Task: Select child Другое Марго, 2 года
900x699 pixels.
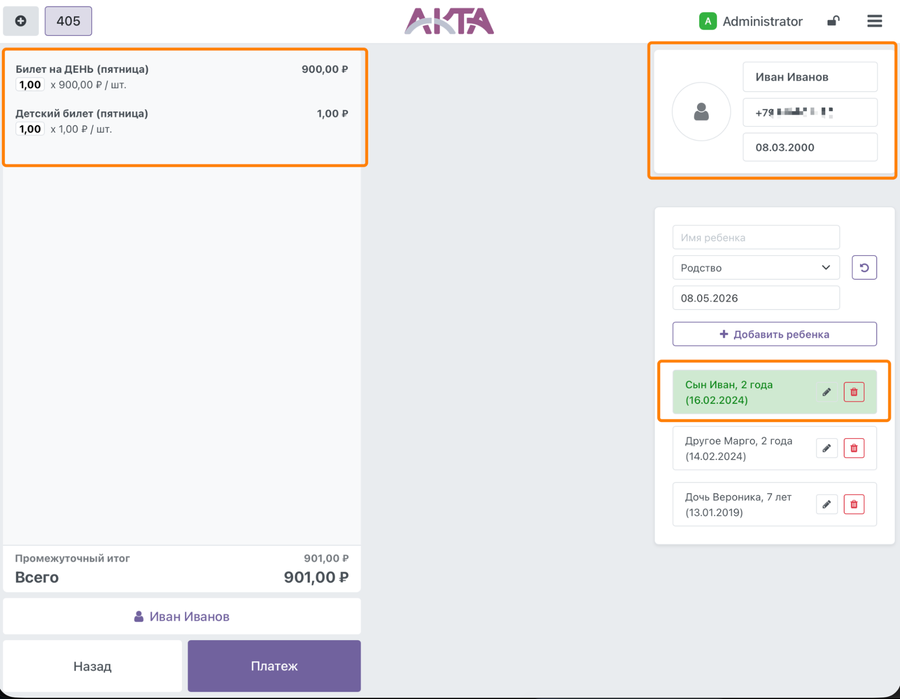Action: 774,448
